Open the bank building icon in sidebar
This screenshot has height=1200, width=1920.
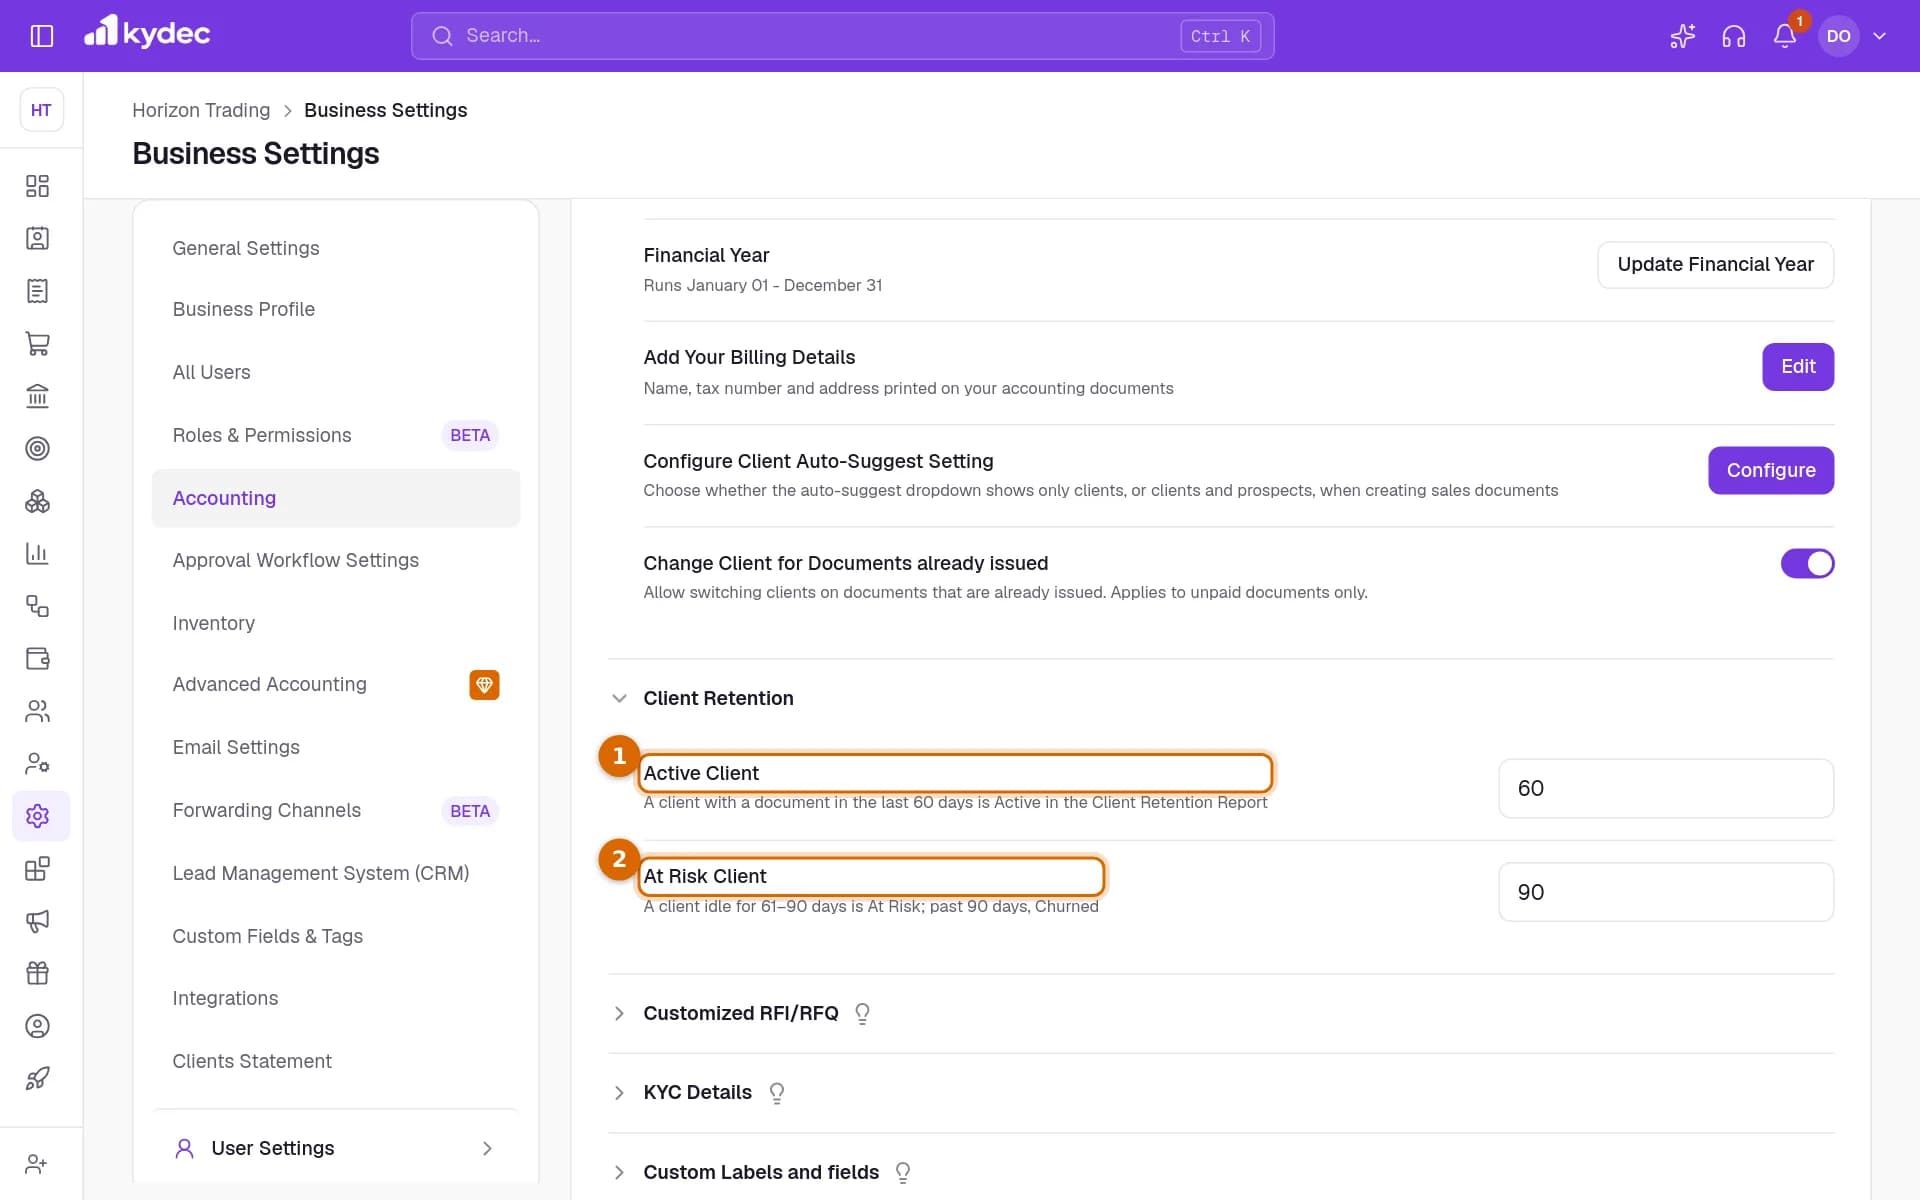click(x=37, y=396)
